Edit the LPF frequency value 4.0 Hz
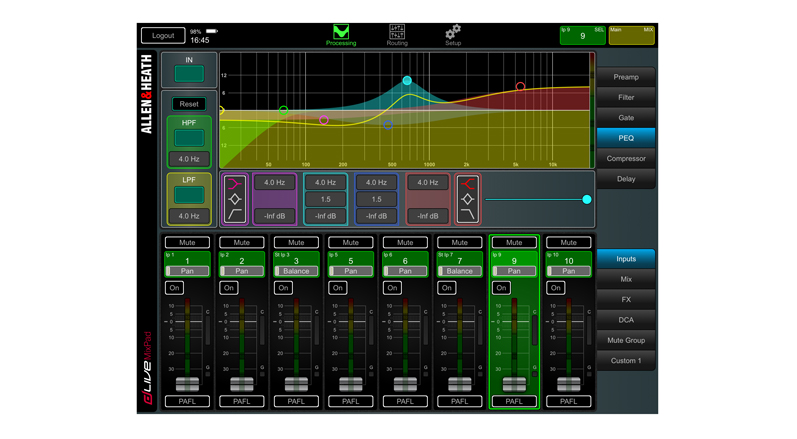This screenshot has height=439, width=797. pos(189,216)
